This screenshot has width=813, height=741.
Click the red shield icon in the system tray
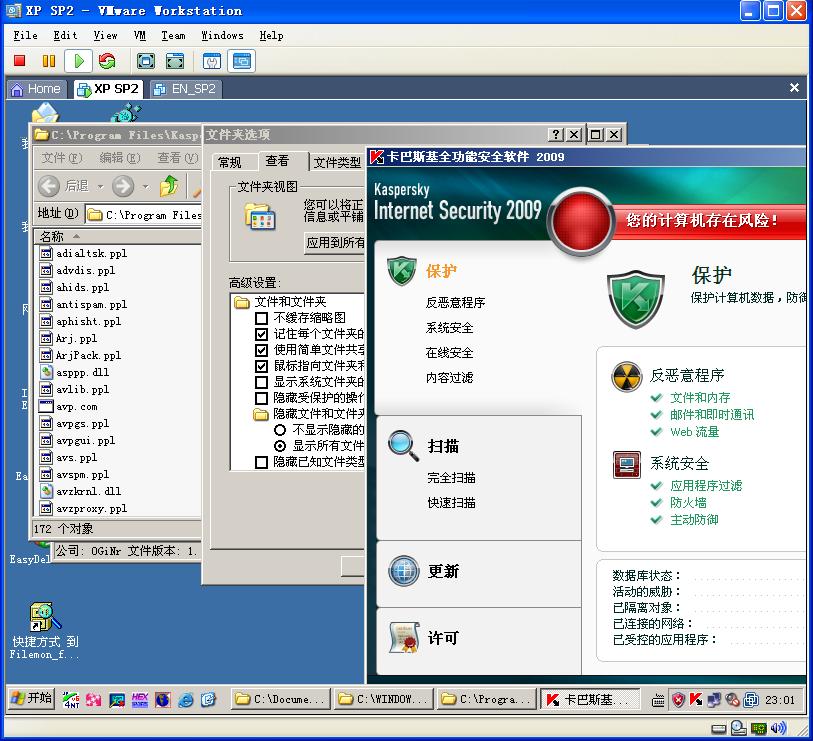tap(678, 700)
